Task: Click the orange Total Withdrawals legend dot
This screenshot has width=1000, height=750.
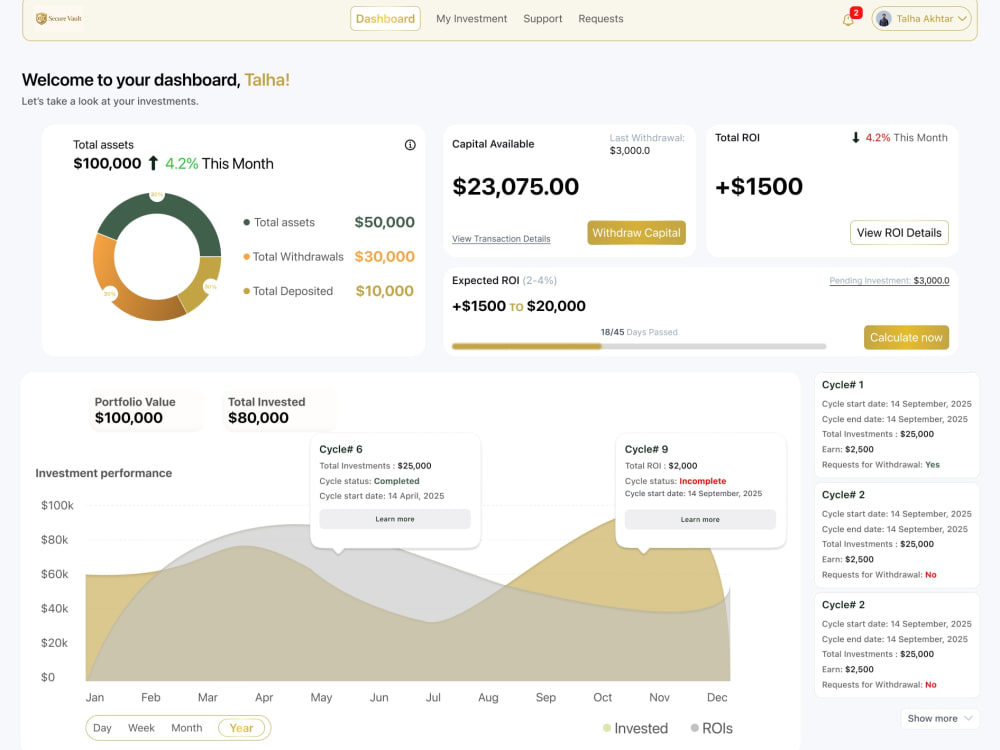Action: 246,256
